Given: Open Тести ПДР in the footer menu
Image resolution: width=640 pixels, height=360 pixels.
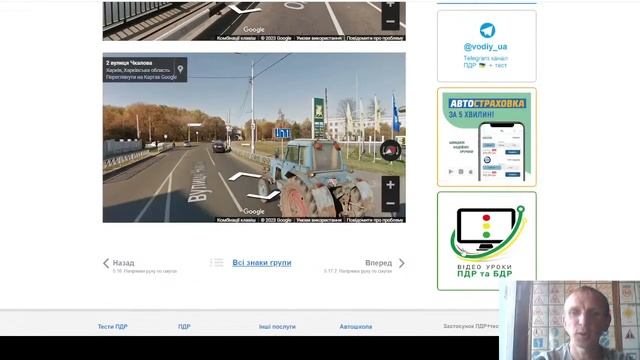Looking at the screenshot, I should (x=113, y=327).
